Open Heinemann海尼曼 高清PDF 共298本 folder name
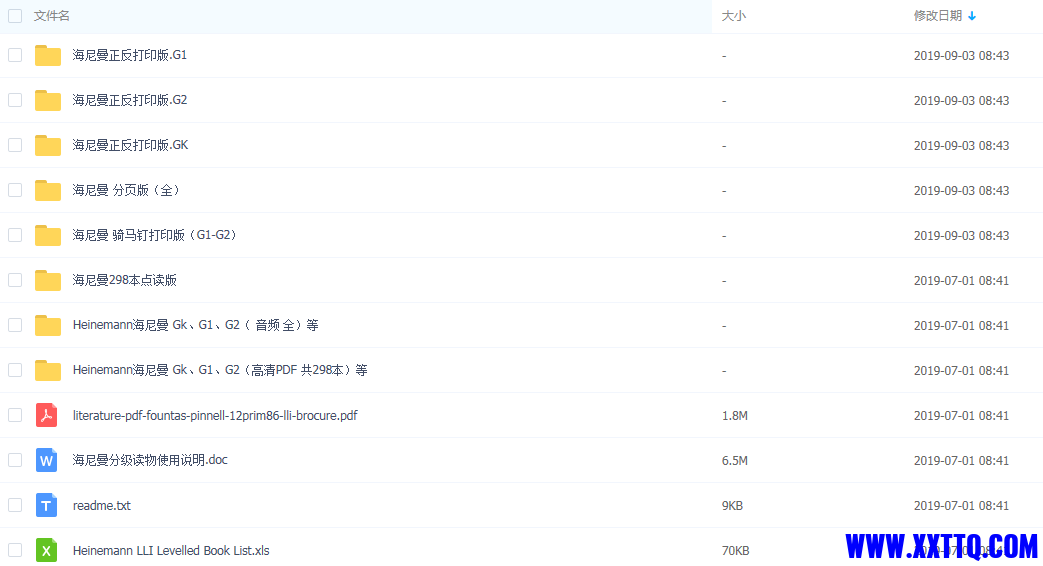This screenshot has height=566, width=1043. [220, 370]
